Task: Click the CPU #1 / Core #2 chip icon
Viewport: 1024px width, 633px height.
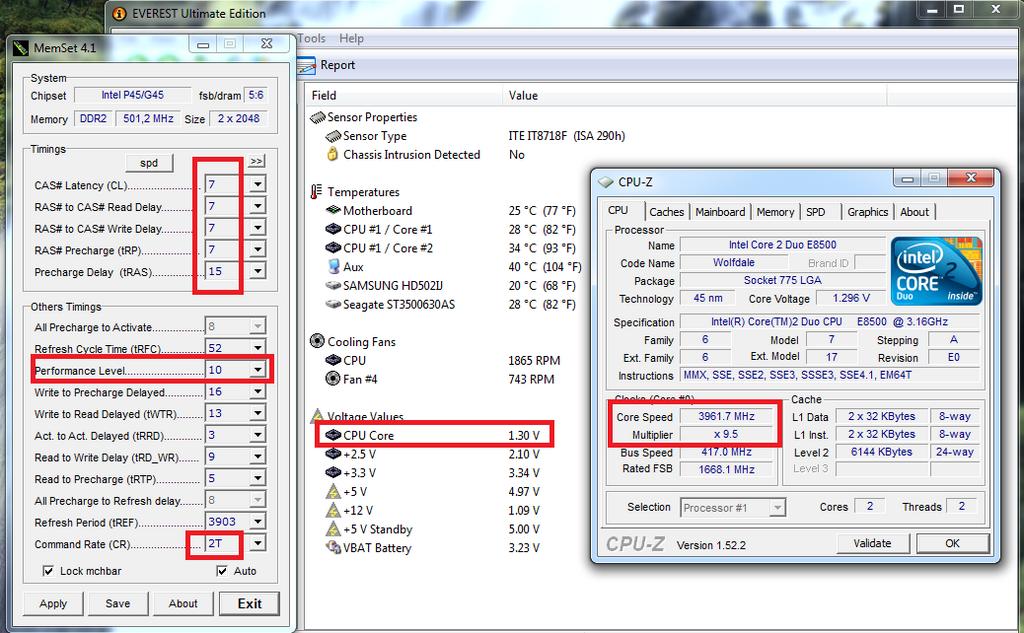Action: (x=333, y=248)
